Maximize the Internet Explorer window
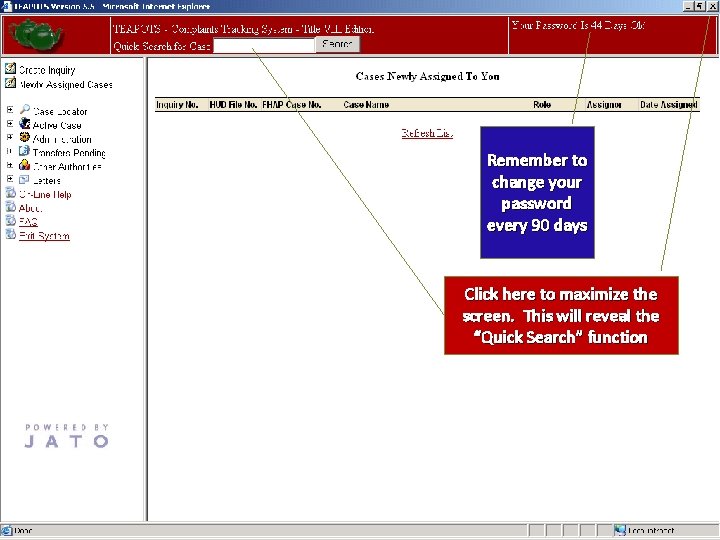720x540 pixels. pos(699,6)
